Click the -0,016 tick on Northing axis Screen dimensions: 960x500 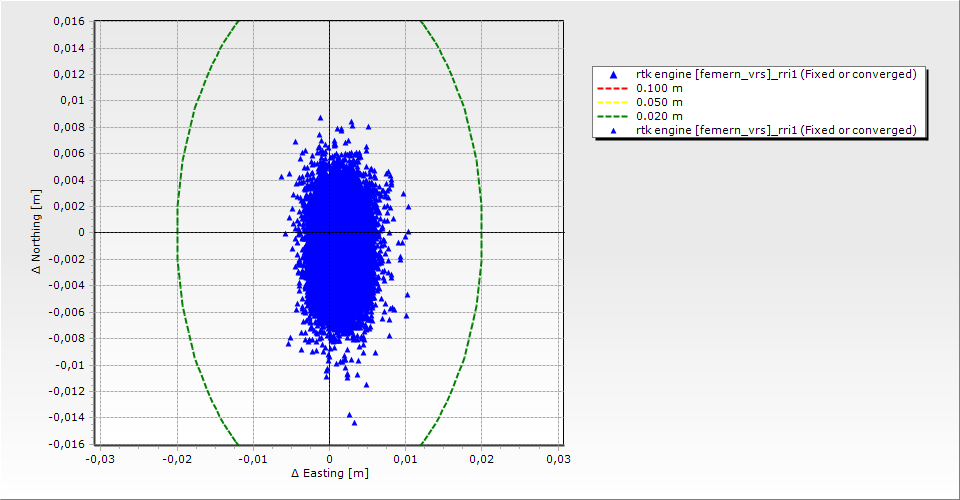pos(68,444)
